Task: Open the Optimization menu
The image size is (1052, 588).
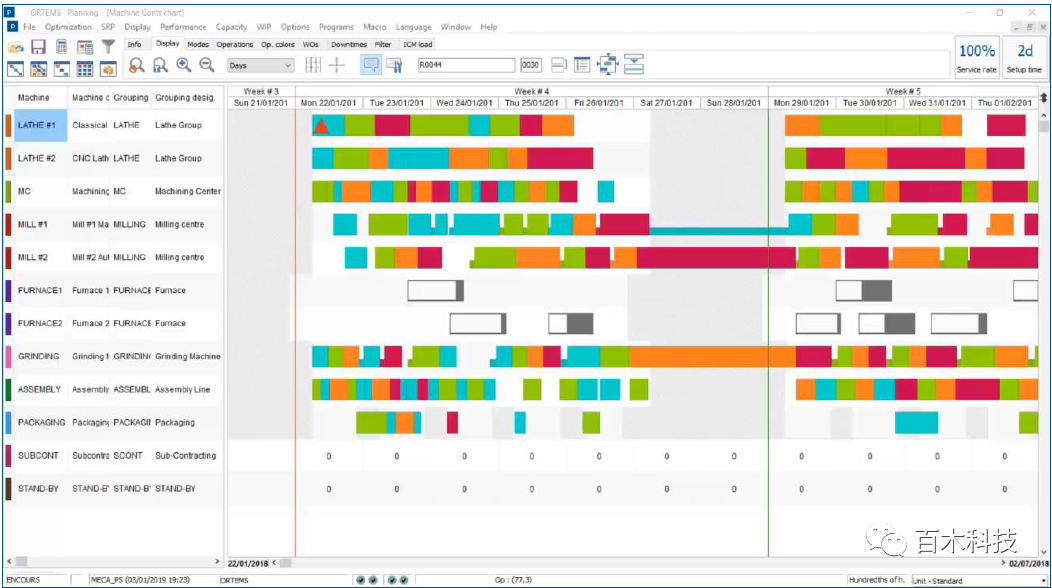Action: pyautogui.click(x=68, y=27)
